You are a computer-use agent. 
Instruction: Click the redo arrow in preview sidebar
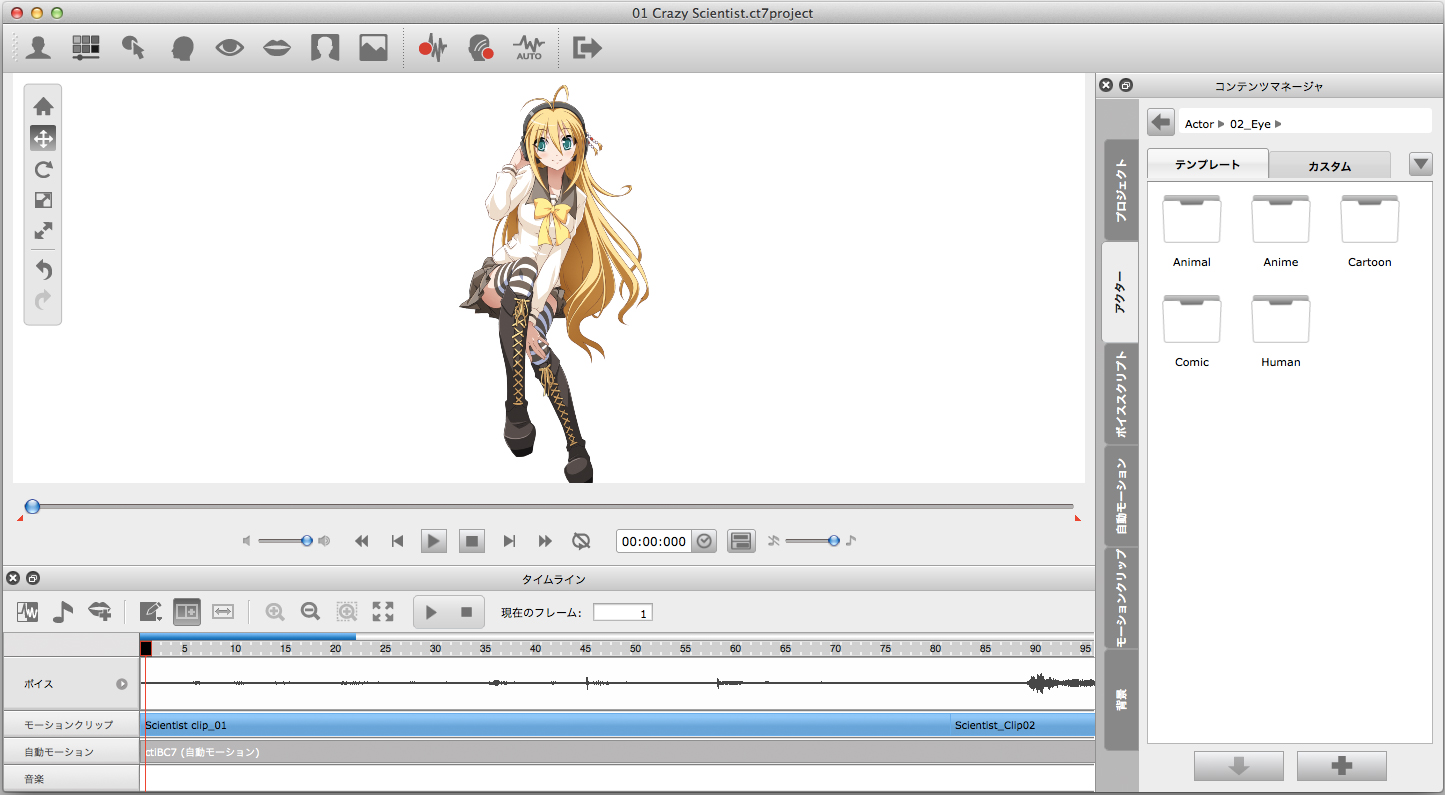click(x=43, y=300)
